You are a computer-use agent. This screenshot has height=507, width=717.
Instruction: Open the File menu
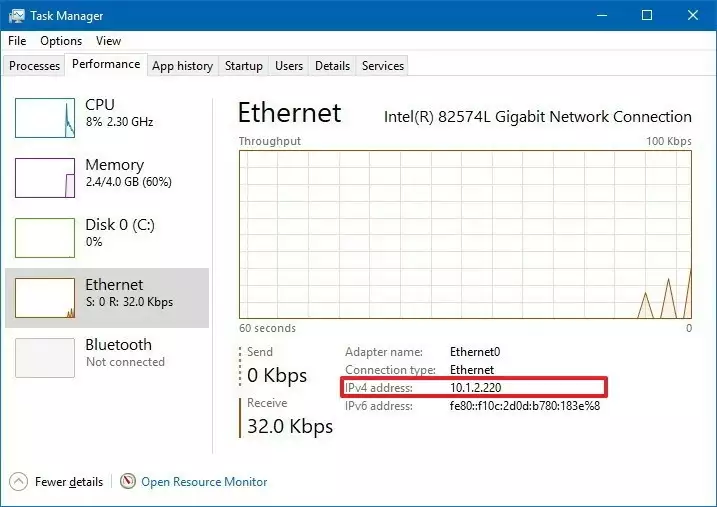17,41
